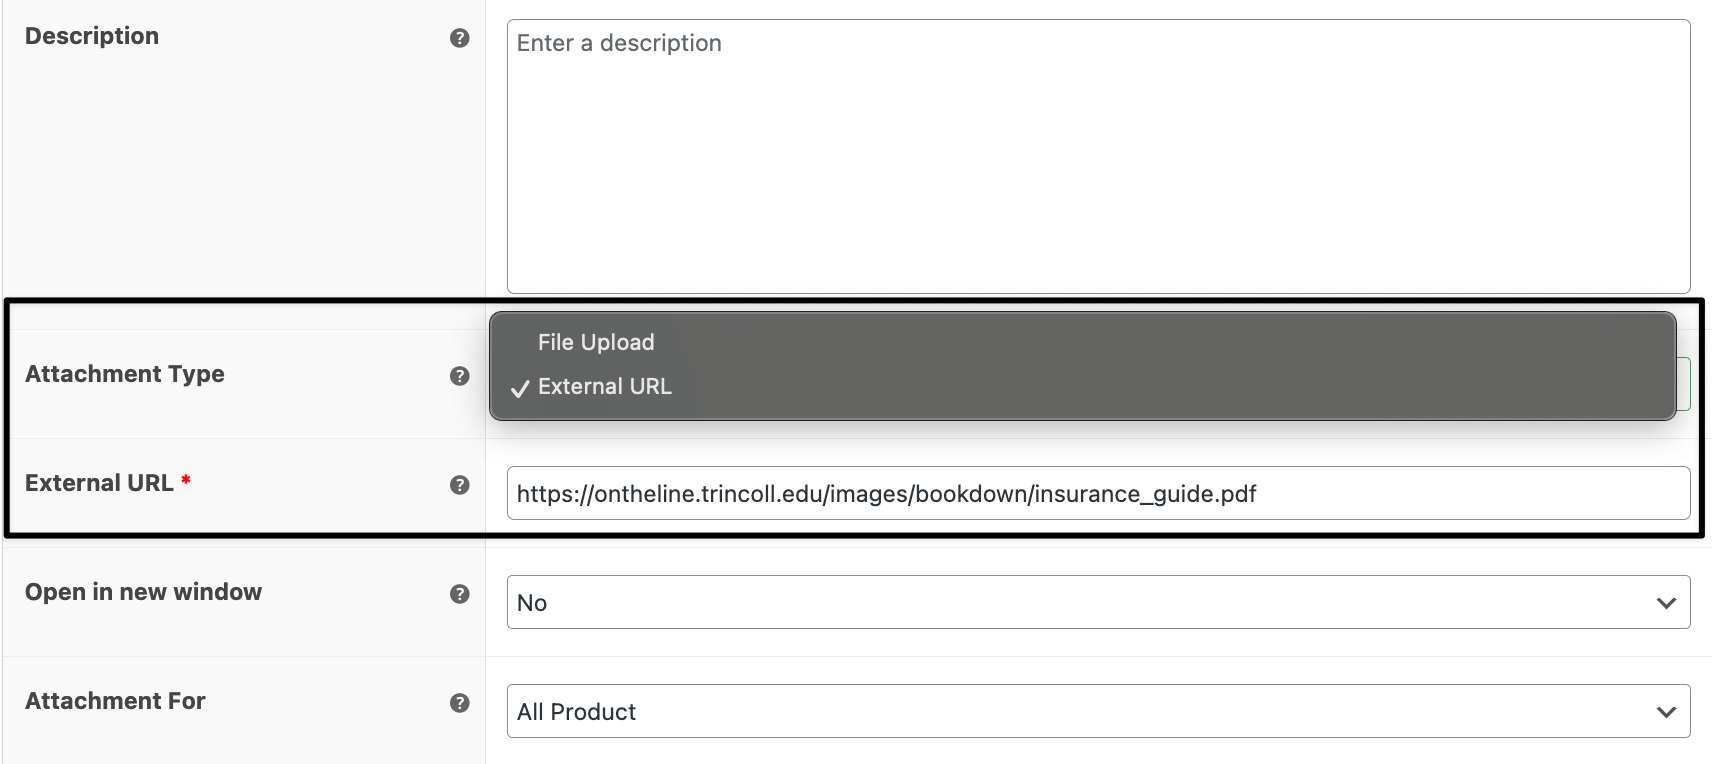Screen dimensions: 1712x764
Task: Click the External URL required field label
Action: tap(99, 483)
